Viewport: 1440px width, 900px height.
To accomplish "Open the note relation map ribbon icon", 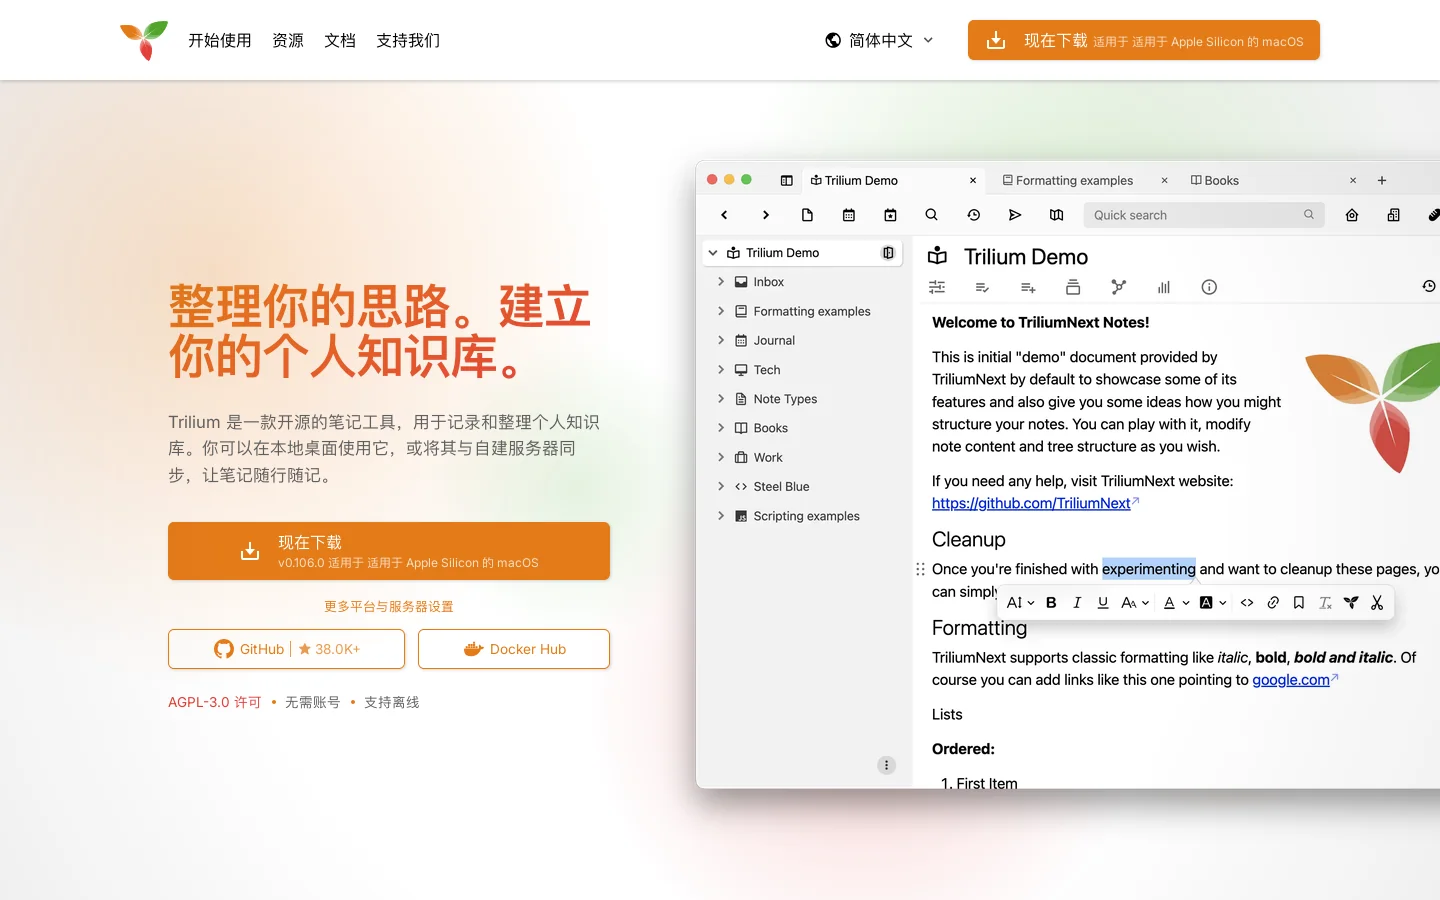I will click(x=1118, y=287).
